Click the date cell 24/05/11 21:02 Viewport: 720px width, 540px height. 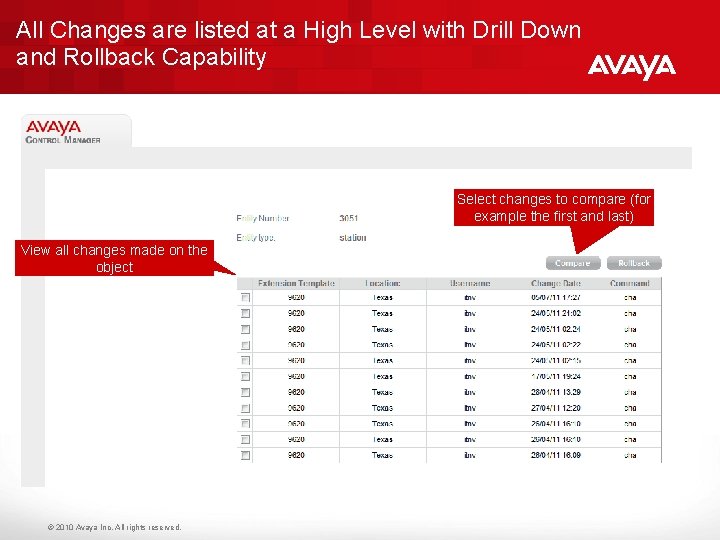pos(556,313)
